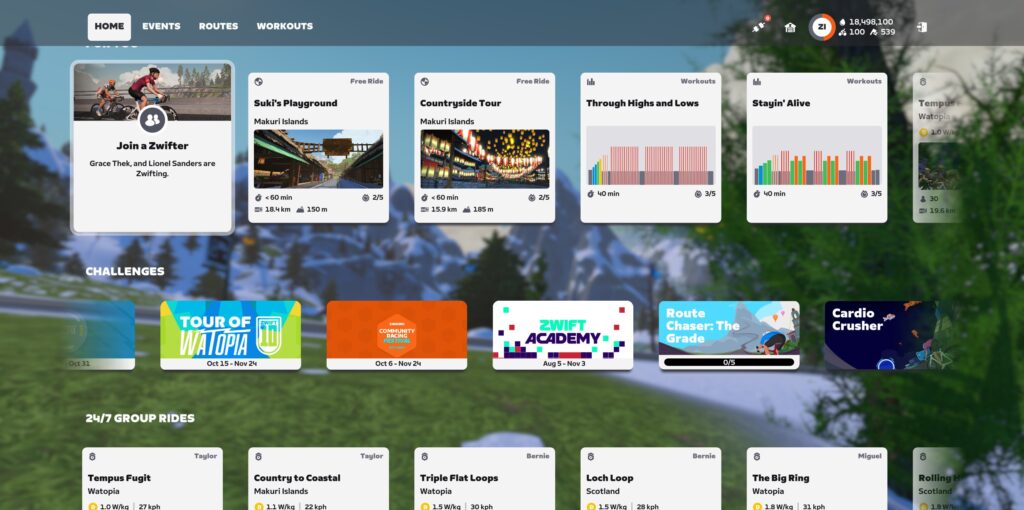Click robot pacer icon on Tempus Fugit card

(x=92, y=456)
